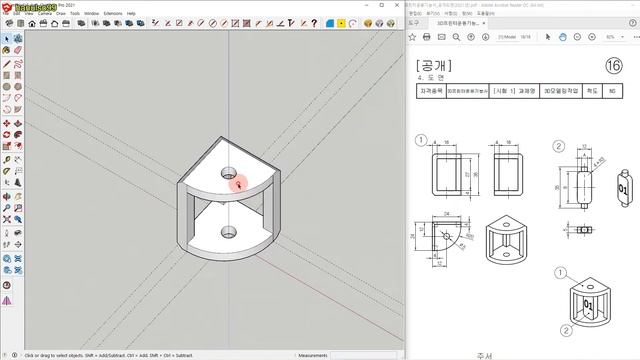Select the Protractor tool
Screen dimensions: 640x360
[7, 171]
